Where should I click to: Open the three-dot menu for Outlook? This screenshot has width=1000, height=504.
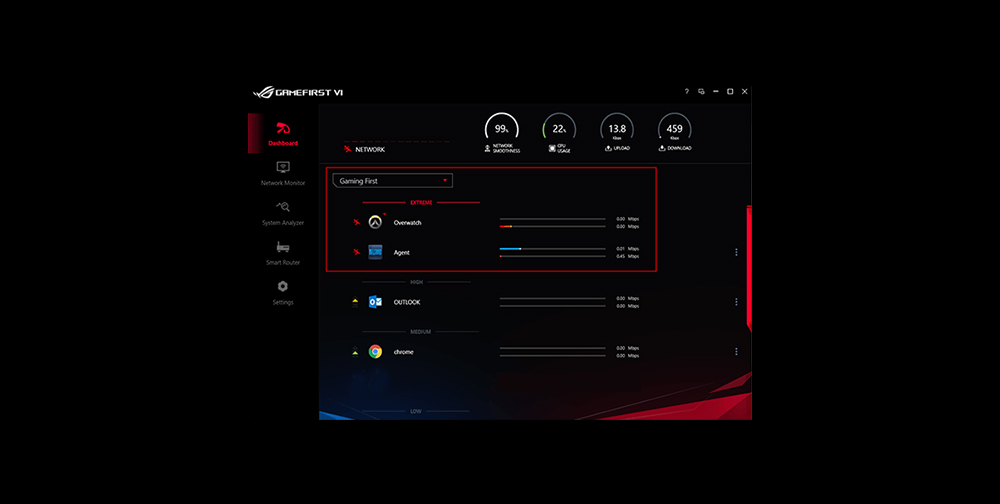736,302
